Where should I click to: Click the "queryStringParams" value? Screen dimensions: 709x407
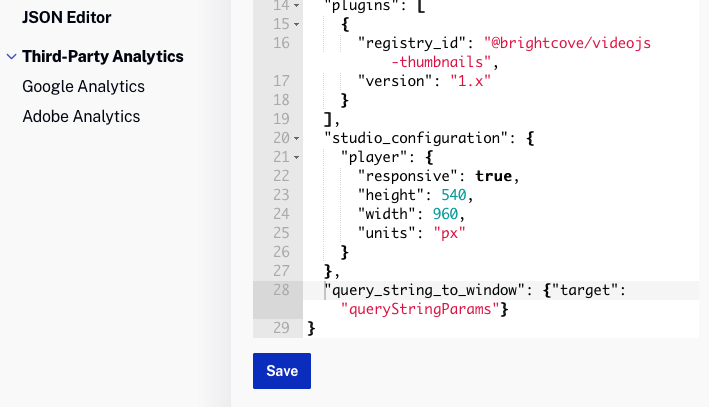point(420,309)
